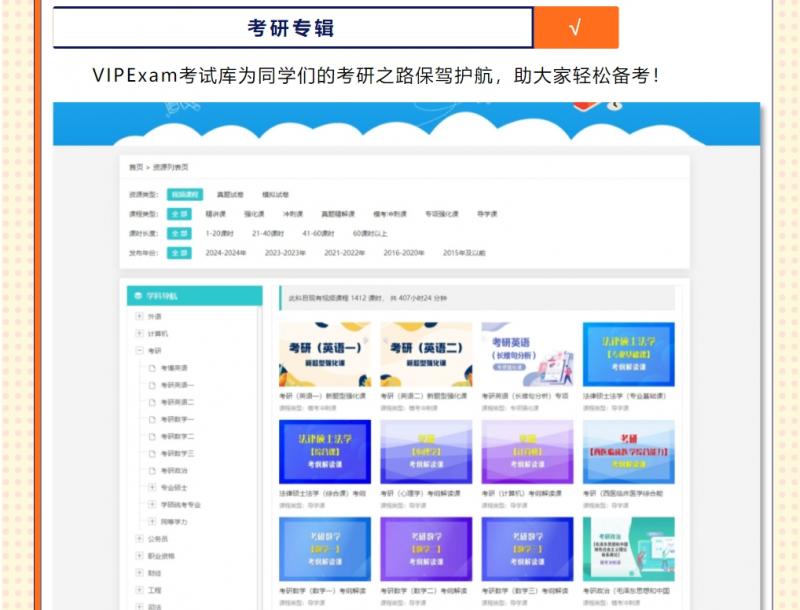Open the 考研 西医临床医学综合能力 thumbnail
800x610 pixels.
click(629, 452)
